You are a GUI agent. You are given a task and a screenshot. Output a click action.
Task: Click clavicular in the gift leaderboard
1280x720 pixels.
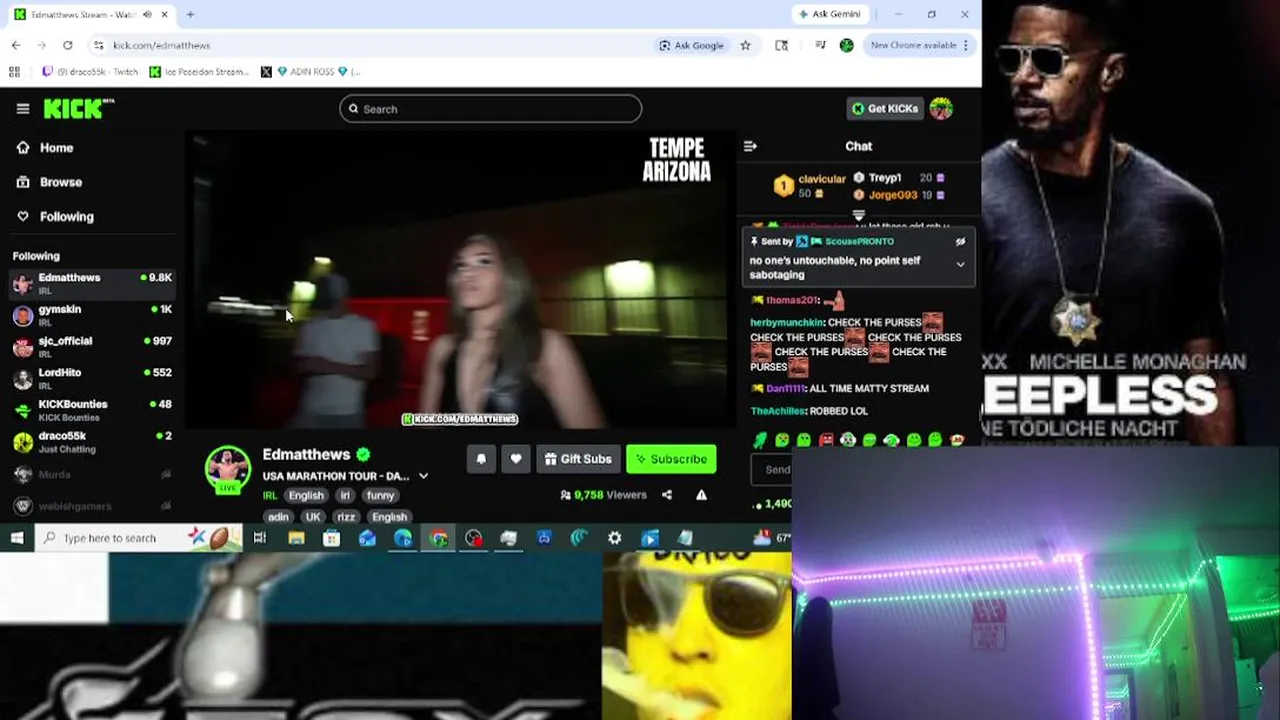(x=822, y=179)
